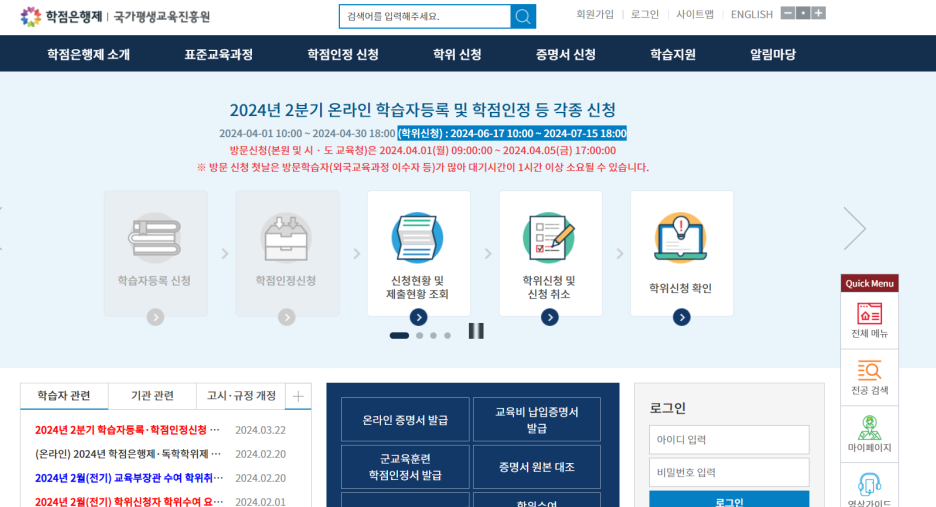Open 마이페이지 in Quick Menu
The height and width of the screenshot is (507, 936).
(869, 434)
